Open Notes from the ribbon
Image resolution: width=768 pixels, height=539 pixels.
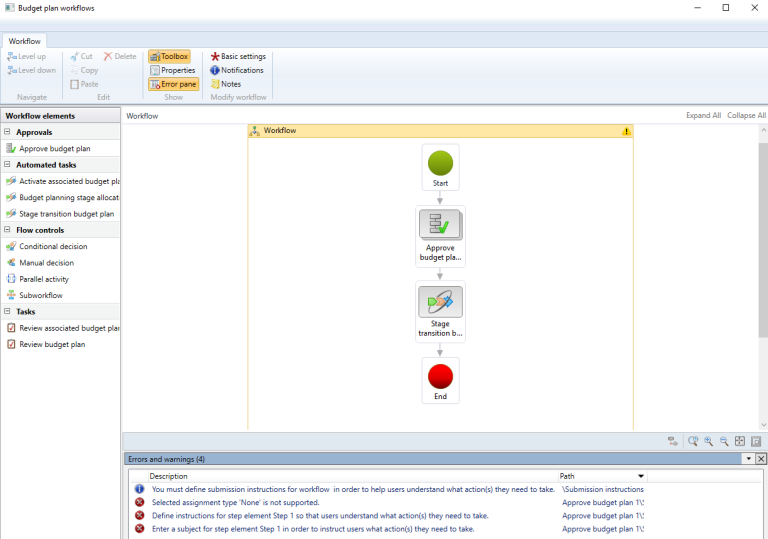(225, 85)
